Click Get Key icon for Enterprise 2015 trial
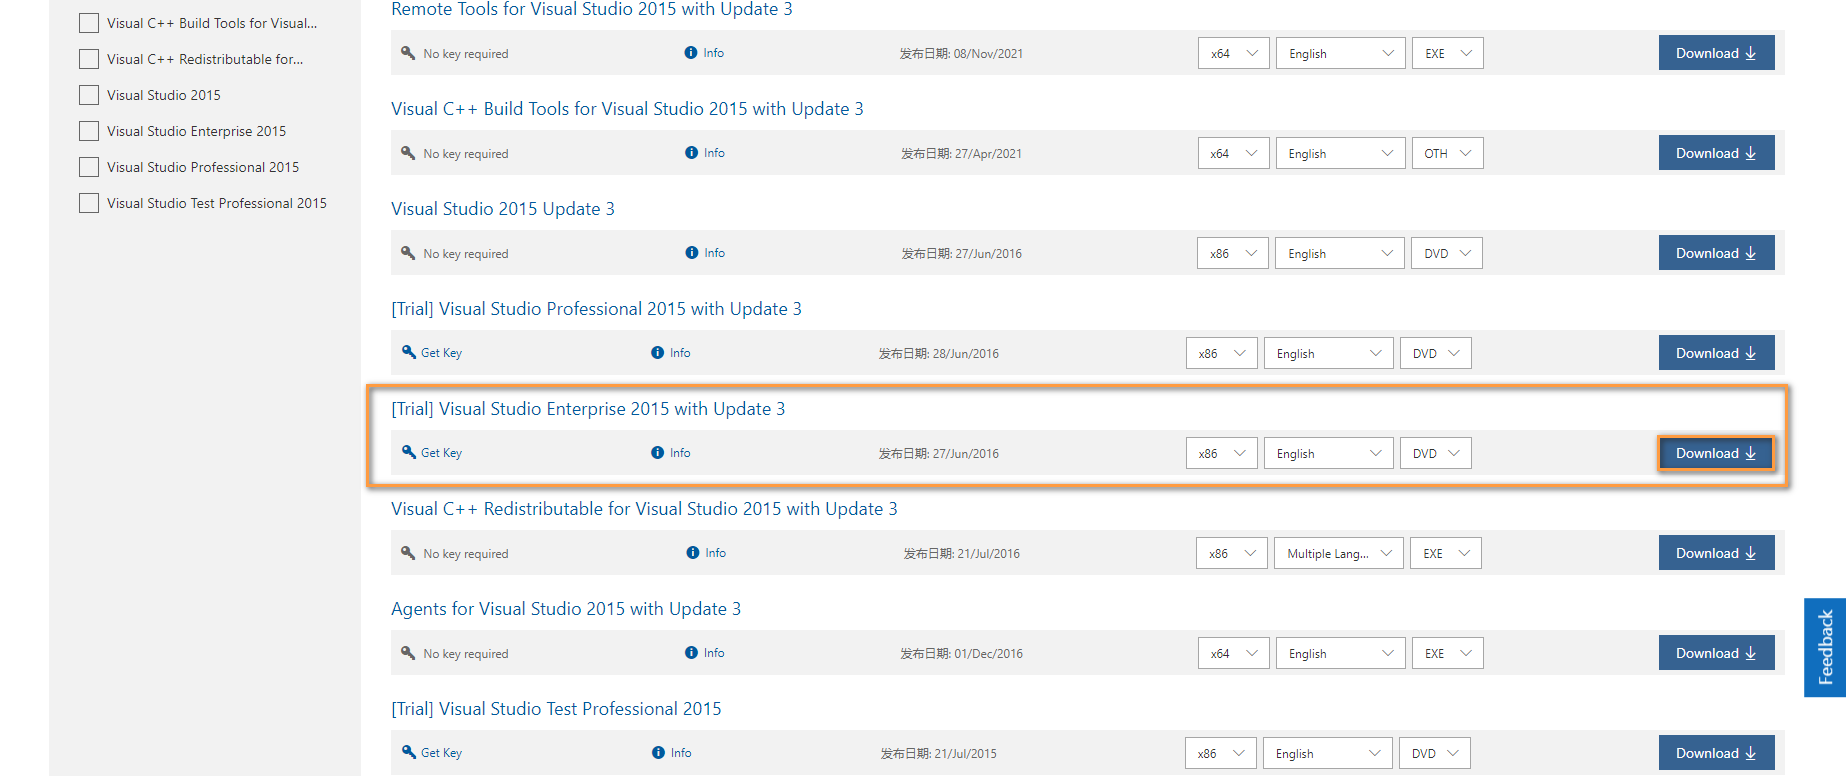 [x=408, y=452]
